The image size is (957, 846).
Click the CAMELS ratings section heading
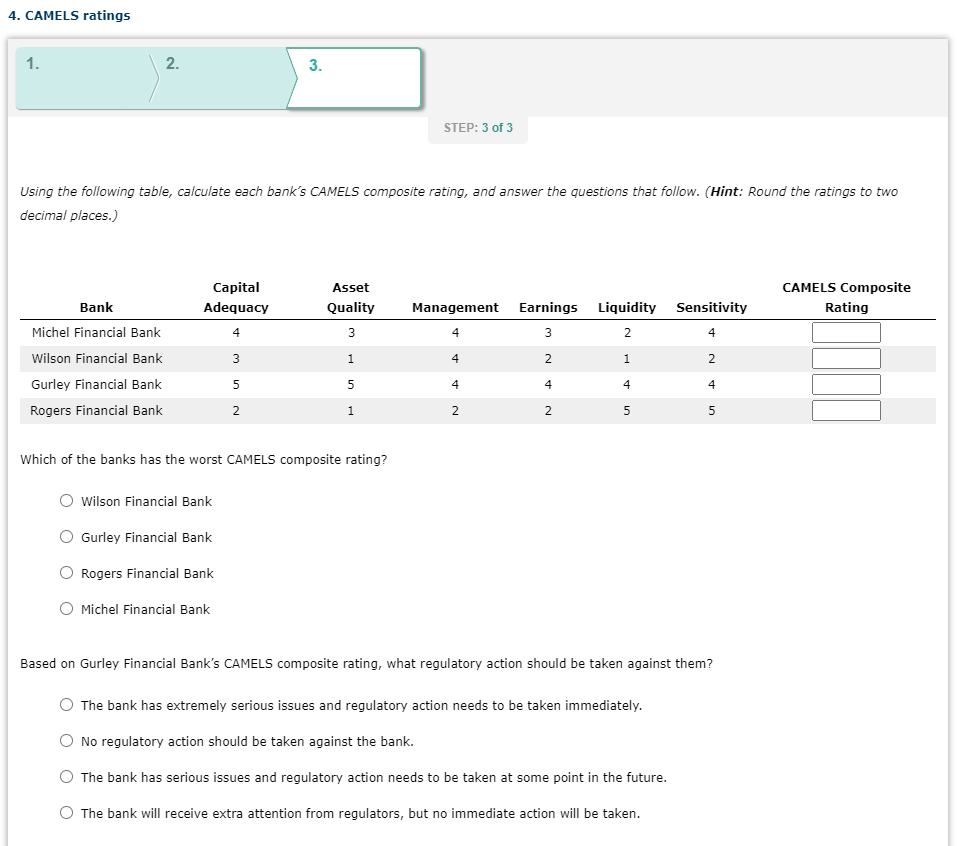click(68, 15)
